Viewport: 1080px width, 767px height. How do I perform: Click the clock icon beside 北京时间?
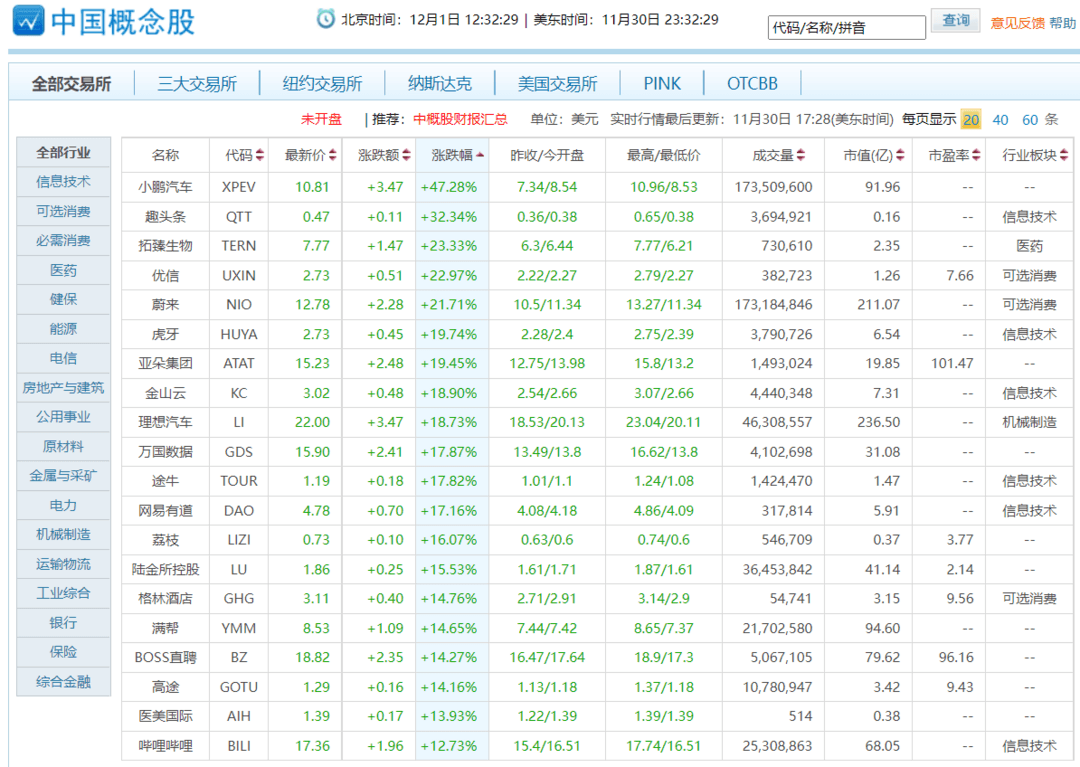click(x=325, y=19)
